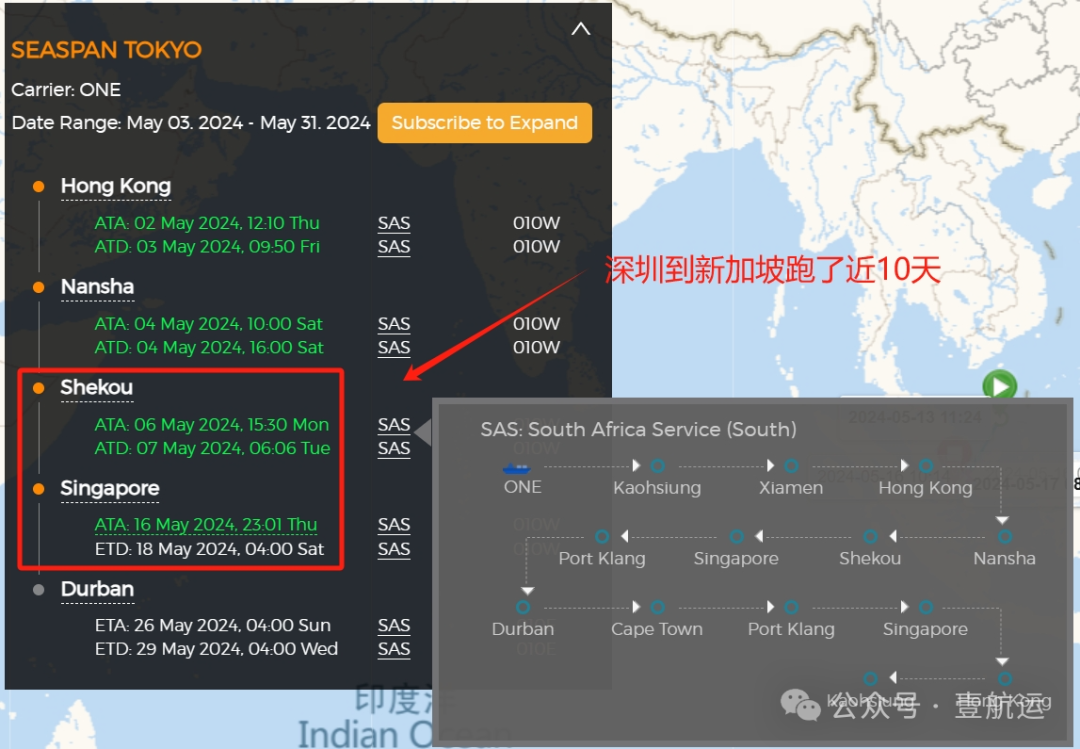The height and width of the screenshot is (749, 1080).
Task: Click the Subscribe to Expand button
Action: 484,123
